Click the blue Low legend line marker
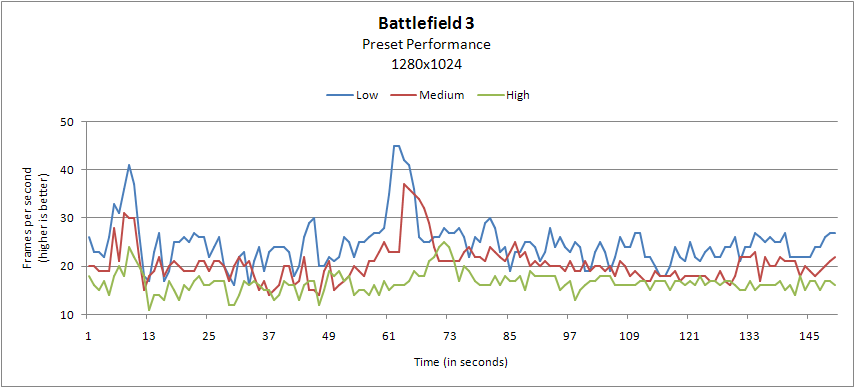 339,95
